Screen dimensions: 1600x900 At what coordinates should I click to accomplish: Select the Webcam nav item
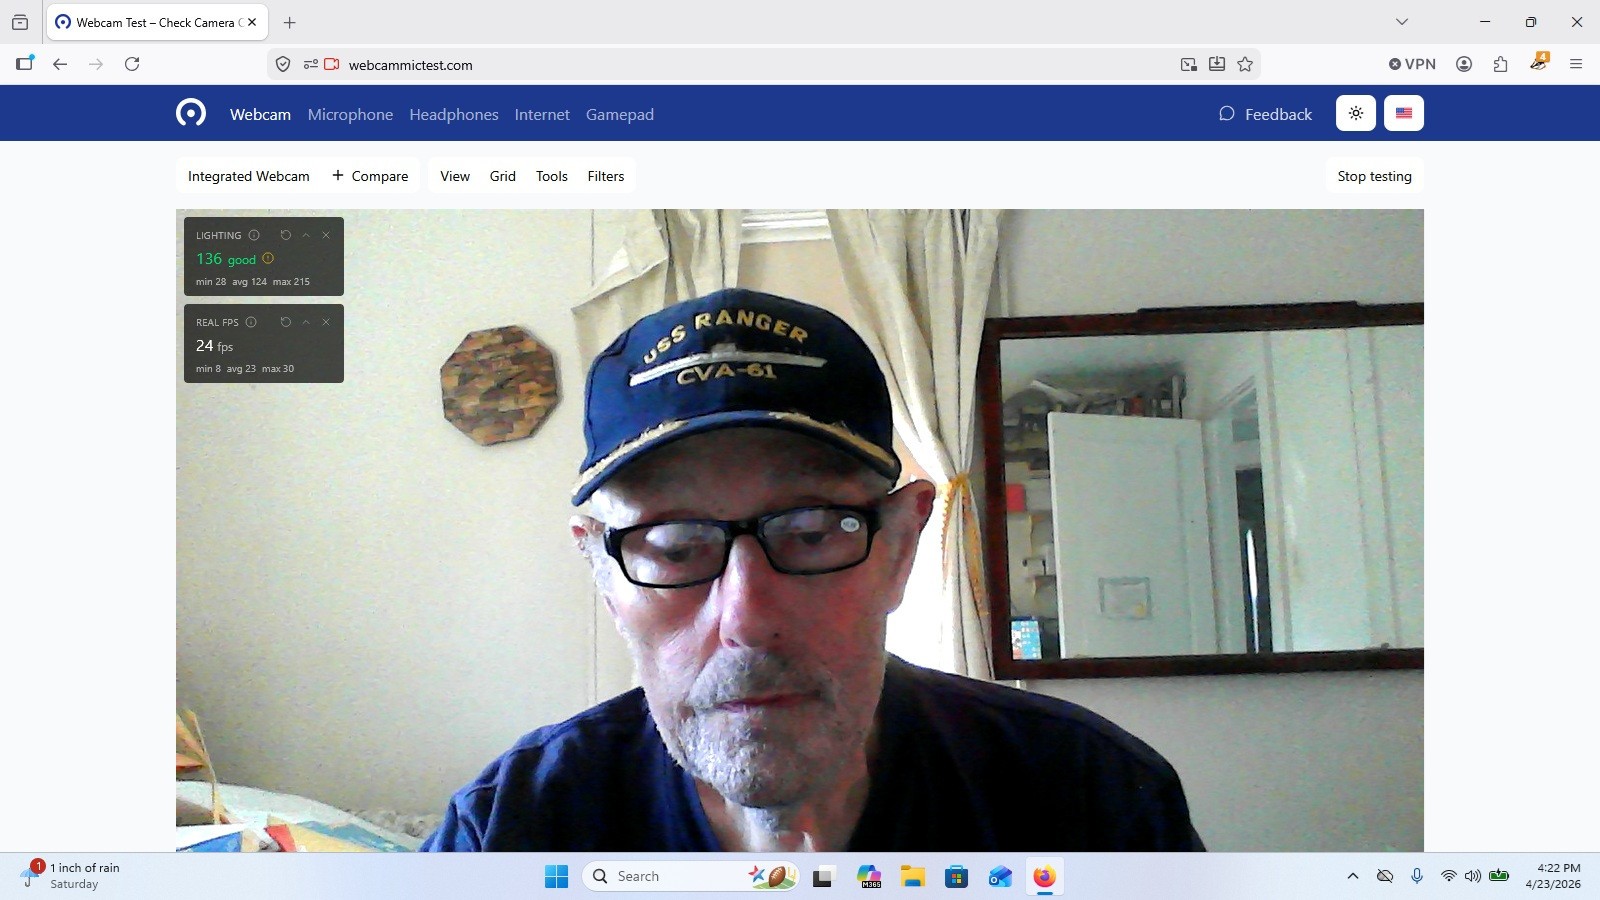pyautogui.click(x=260, y=114)
